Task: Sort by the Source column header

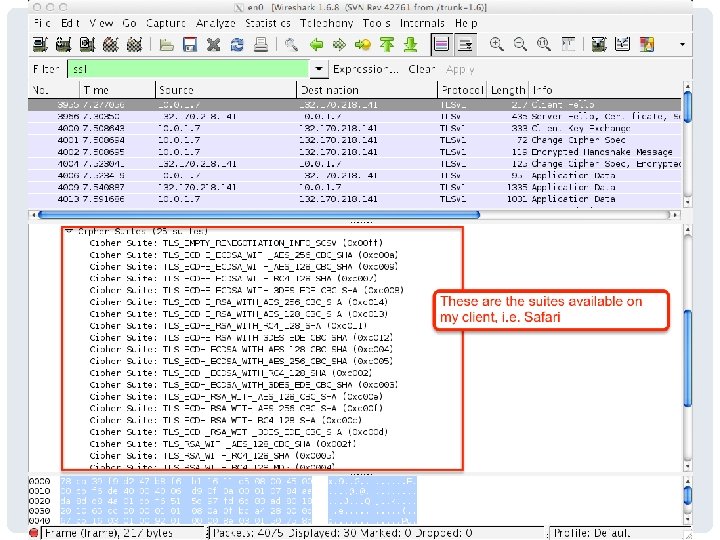Action: pos(226,90)
